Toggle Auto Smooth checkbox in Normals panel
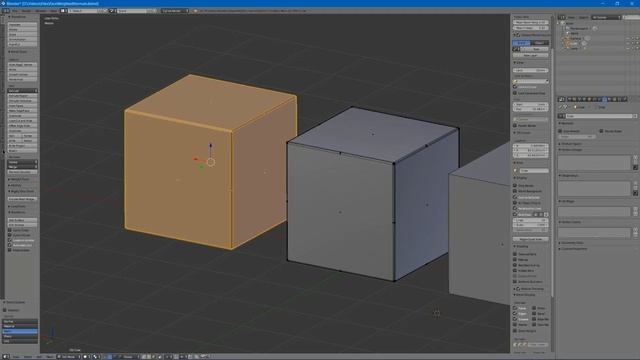This screenshot has height=360, width=640. tap(560, 131)
